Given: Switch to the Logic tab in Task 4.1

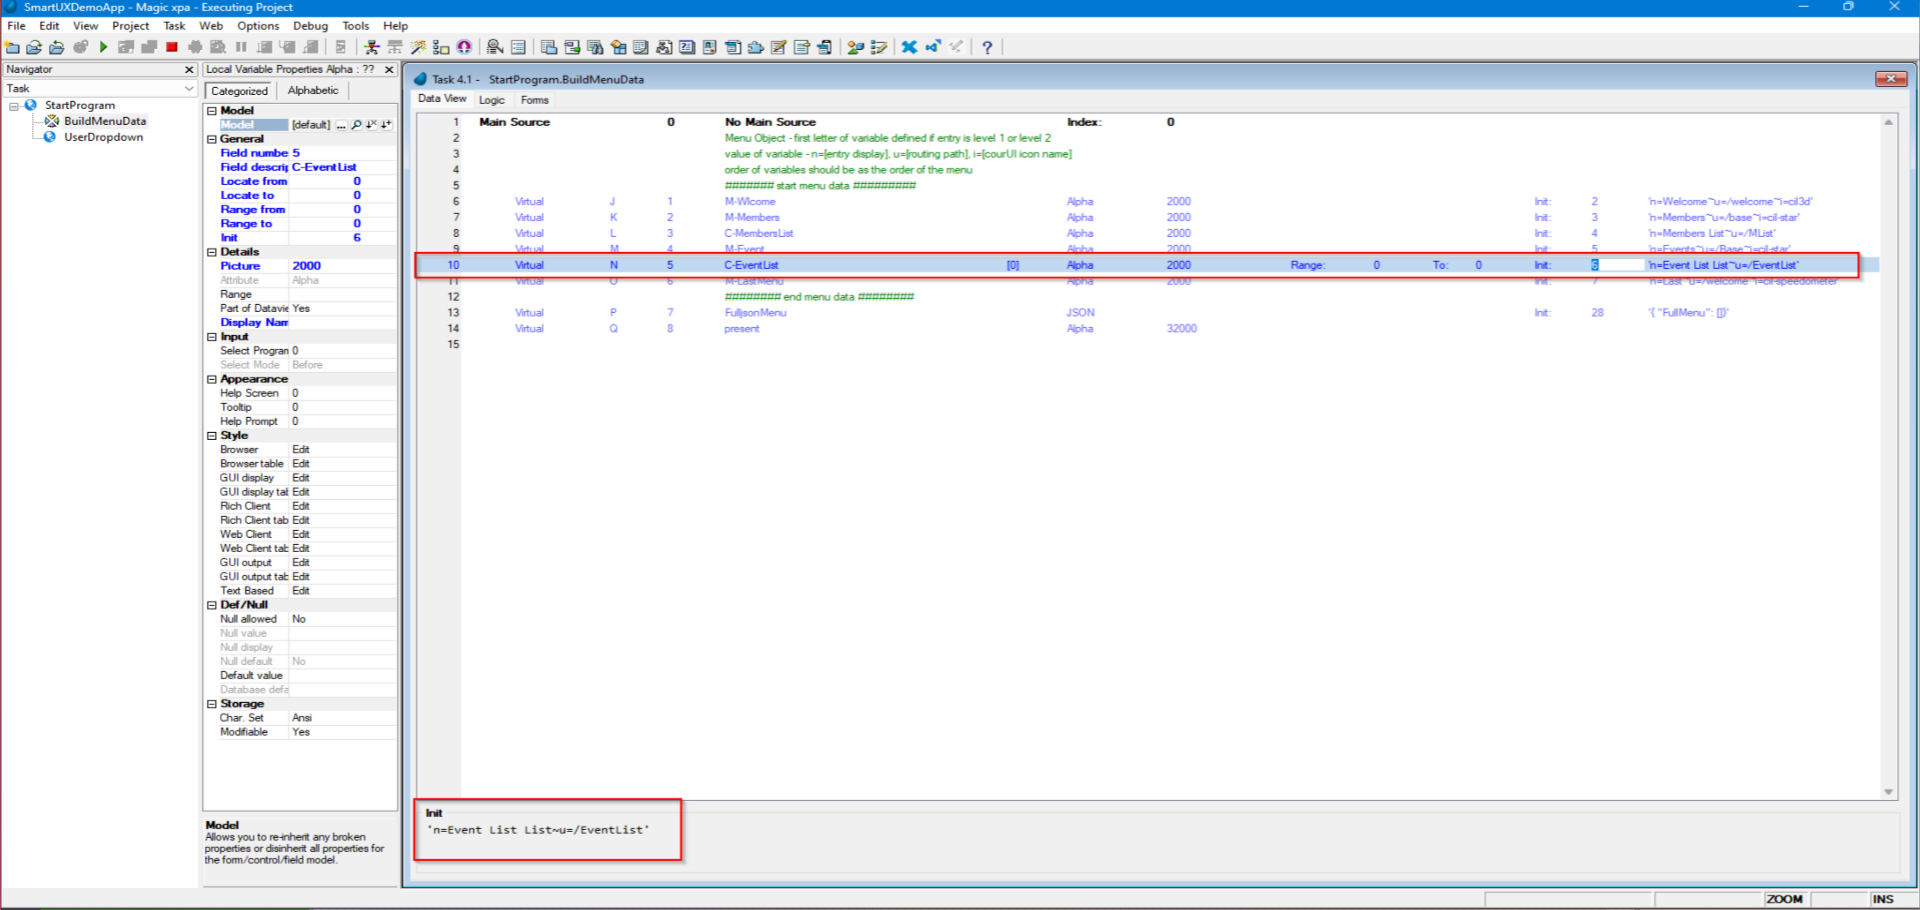Looking at the screenshot, I should (491, 99).
